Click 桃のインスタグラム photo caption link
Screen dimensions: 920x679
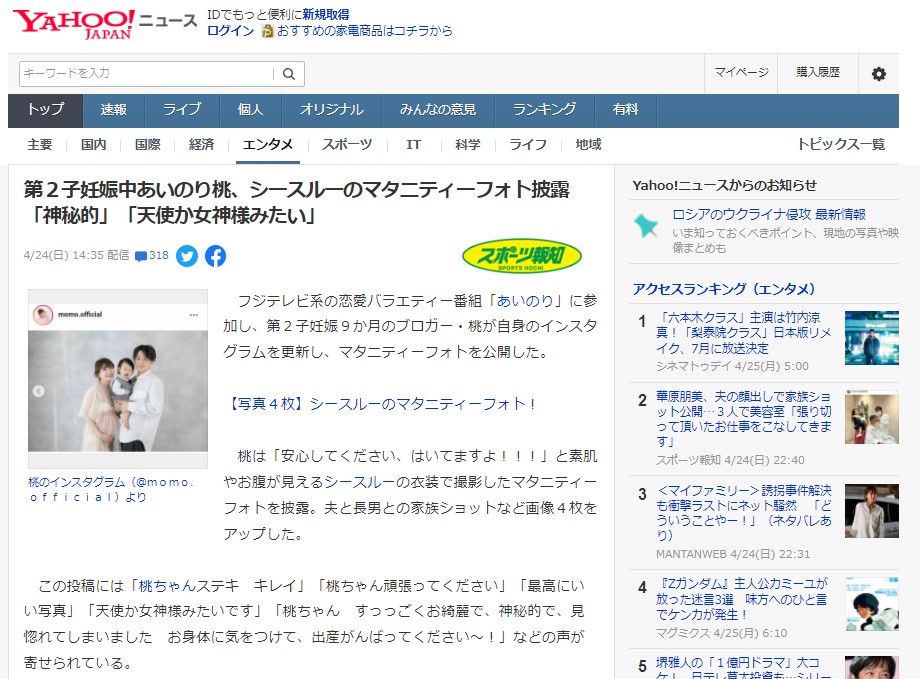pyautogui.click(x=111, y=489)
